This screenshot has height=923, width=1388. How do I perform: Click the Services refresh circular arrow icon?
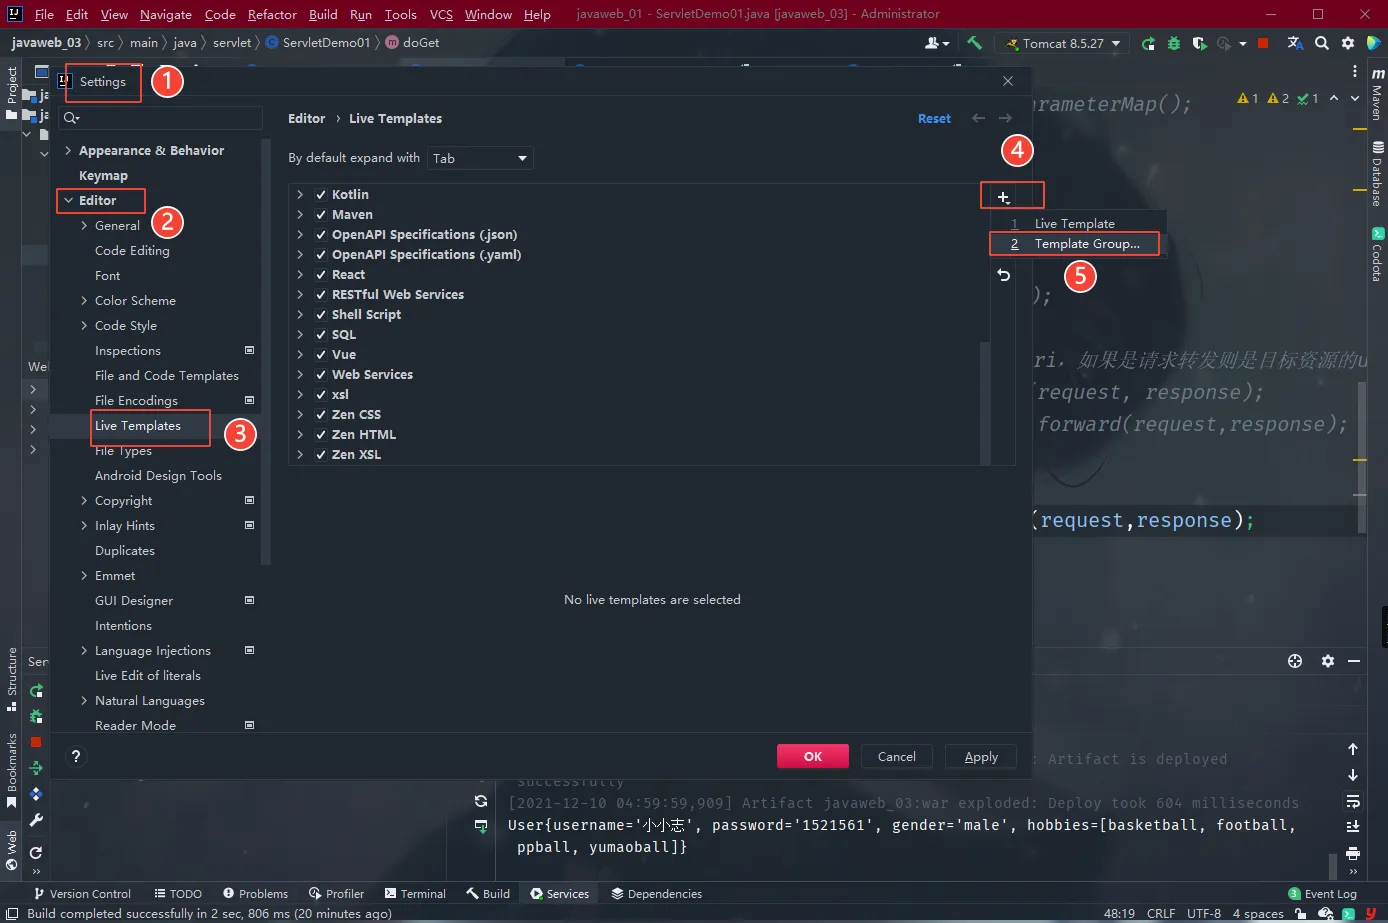[36, 852]
